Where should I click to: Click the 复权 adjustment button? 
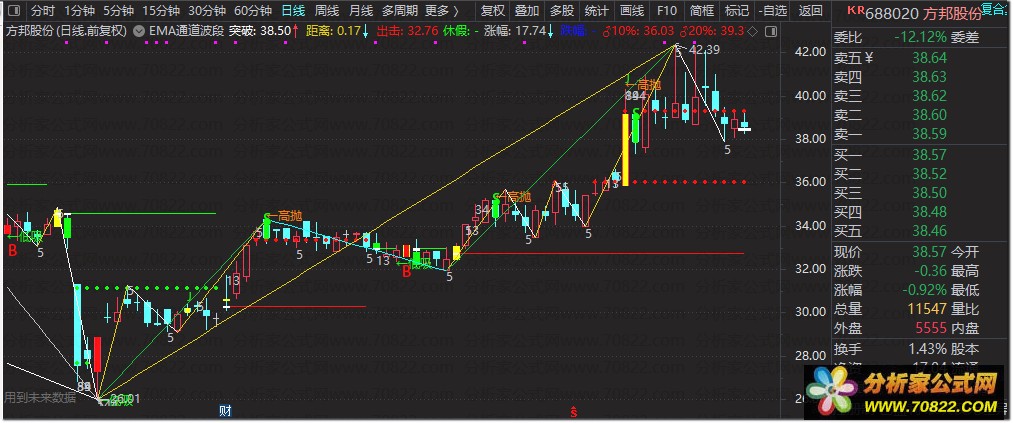[x=493, y=10]
